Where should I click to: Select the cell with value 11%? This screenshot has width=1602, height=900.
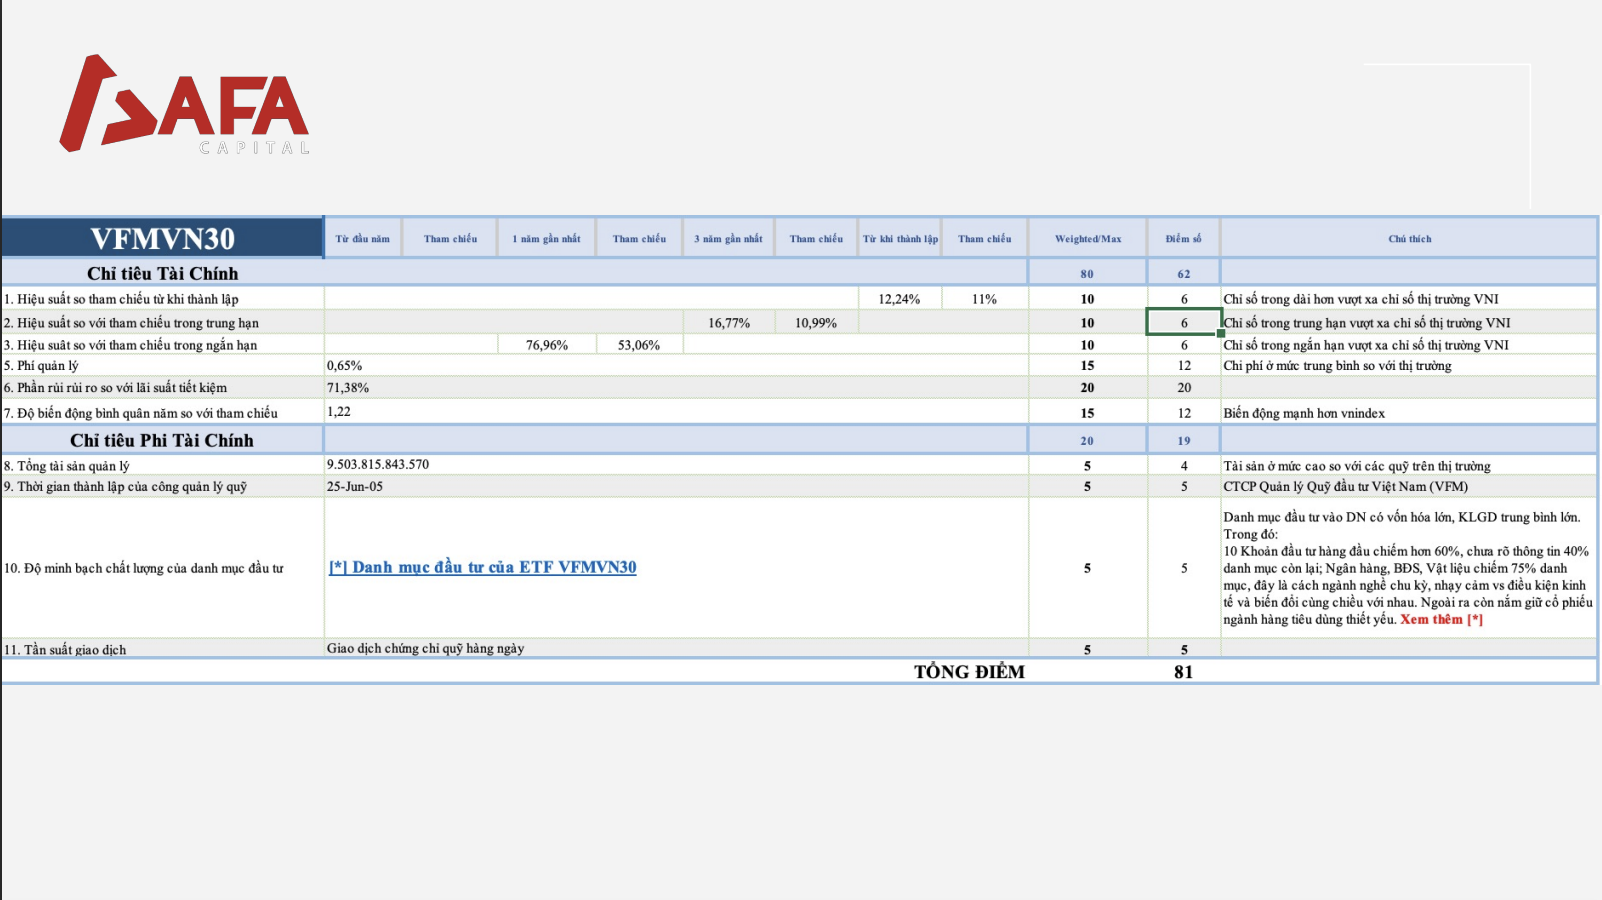[x=984, y=299]
